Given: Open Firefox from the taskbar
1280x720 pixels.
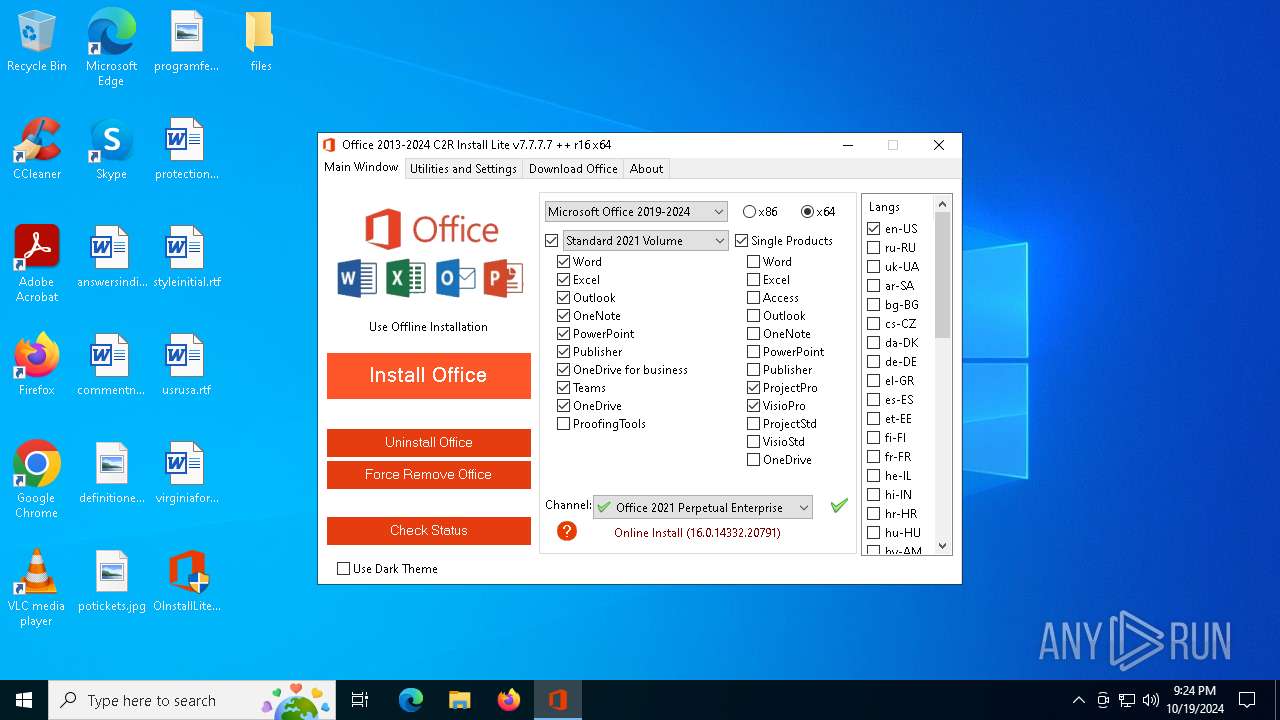Looking at the screenshot, I should tap(508, 700).
